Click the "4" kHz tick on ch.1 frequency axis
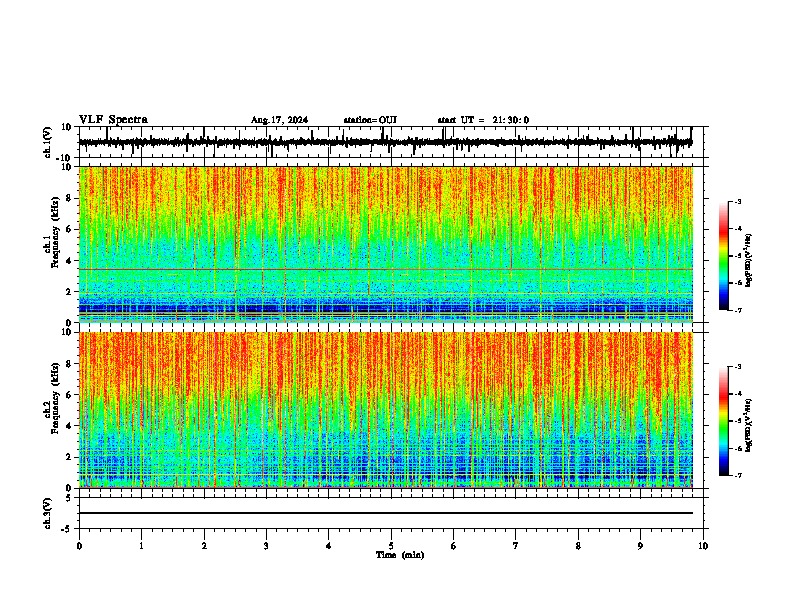The width and height of the screenshot is (792, 612). coord(71,261)
